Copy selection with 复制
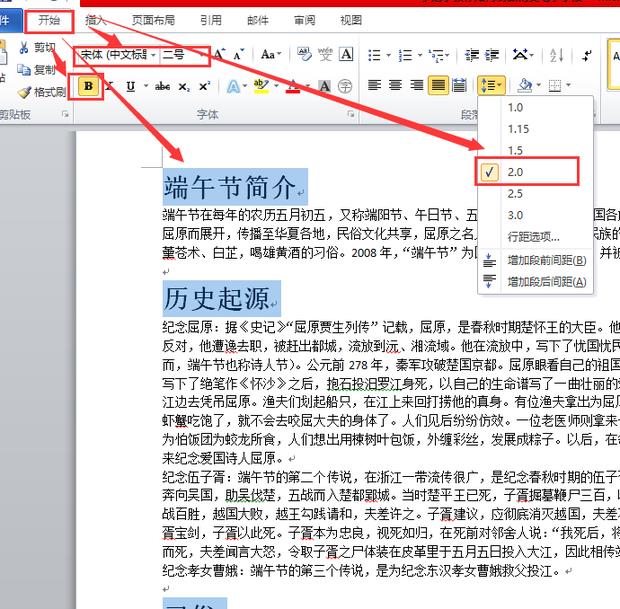Image resolution: width=620 pixels, height=609 pixels. tap(38, 70)
